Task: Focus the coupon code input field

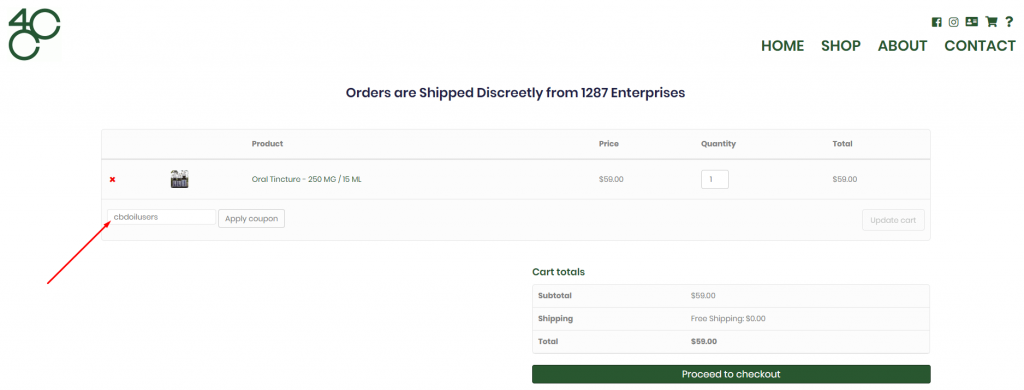Action: tap(161, 217)
